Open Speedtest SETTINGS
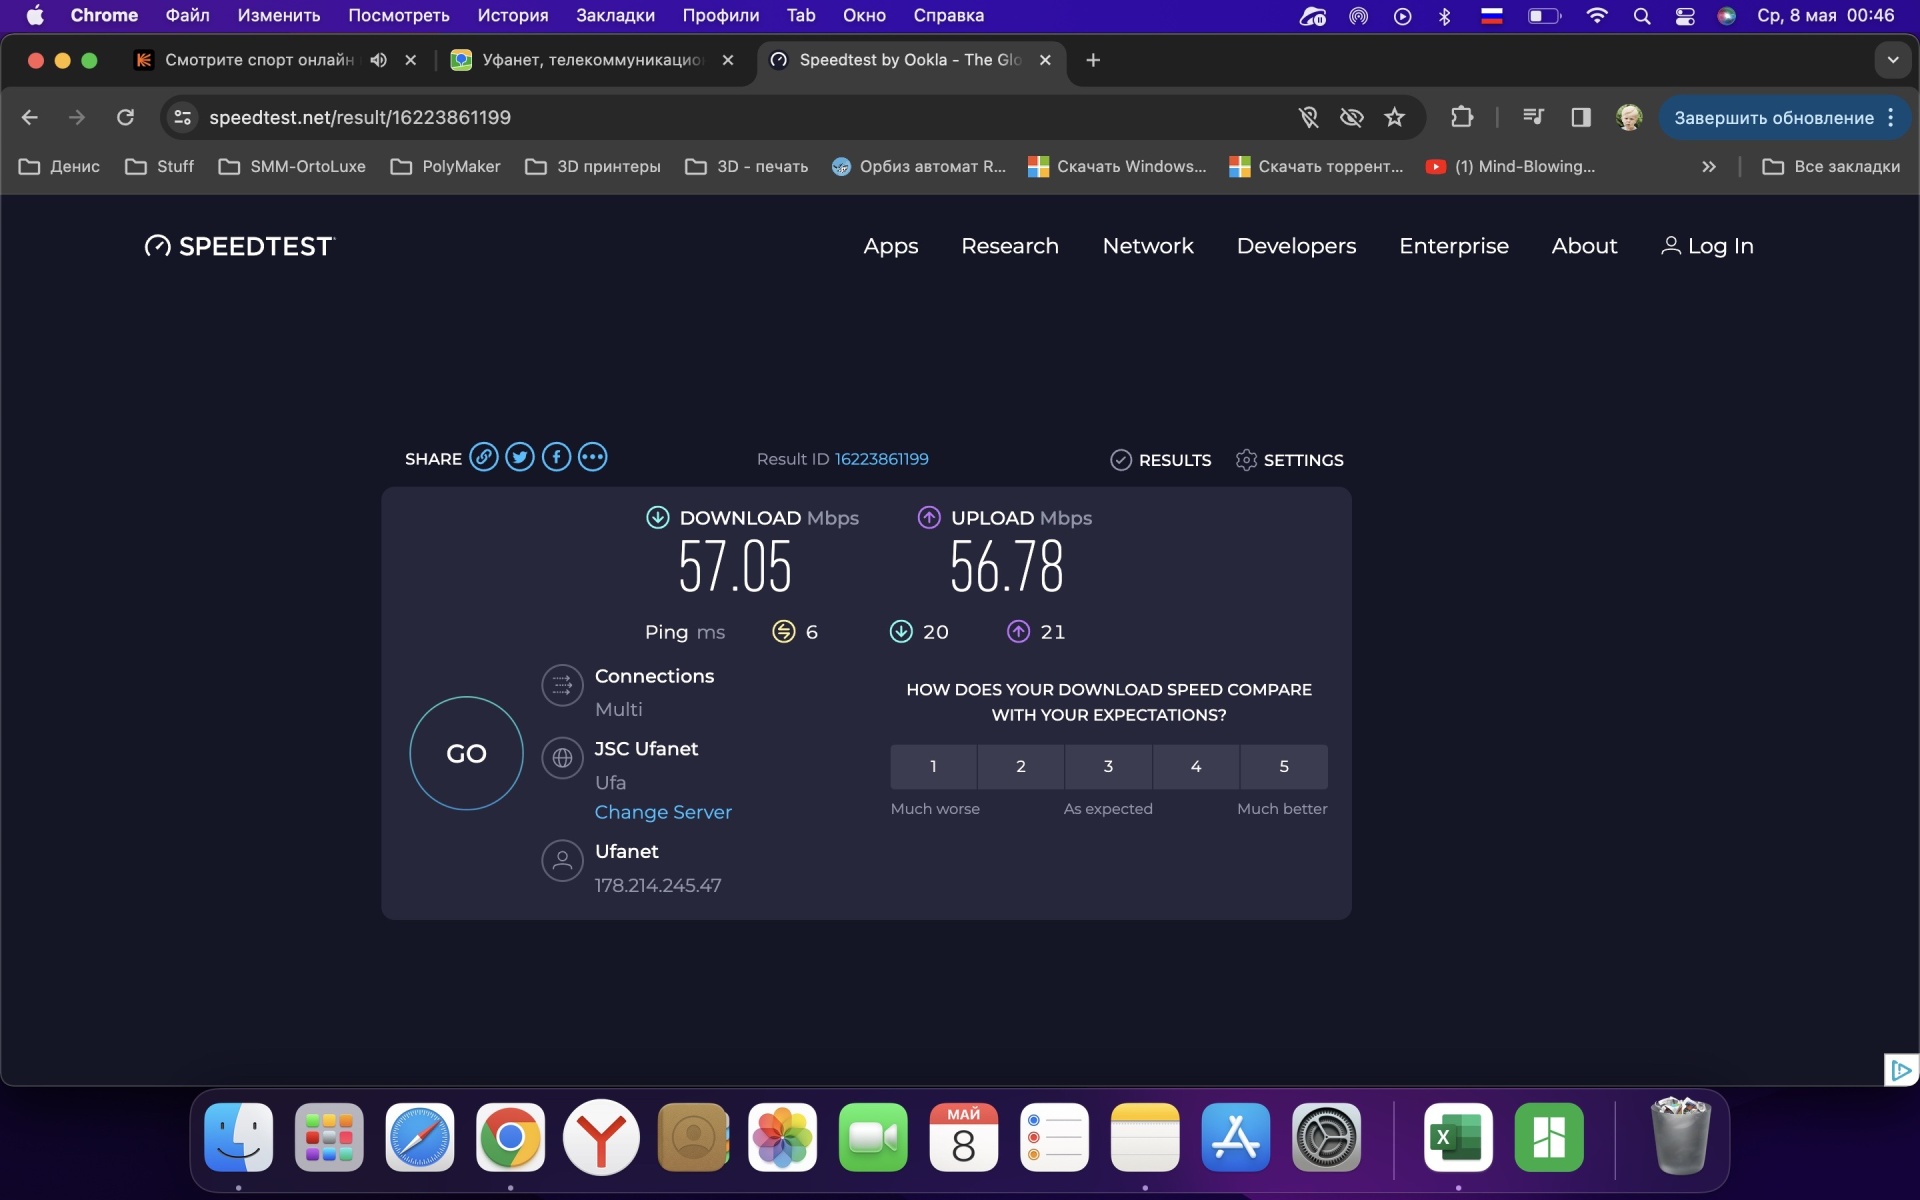This screenshot has height=1200, width=1920. click(1290, 460)
